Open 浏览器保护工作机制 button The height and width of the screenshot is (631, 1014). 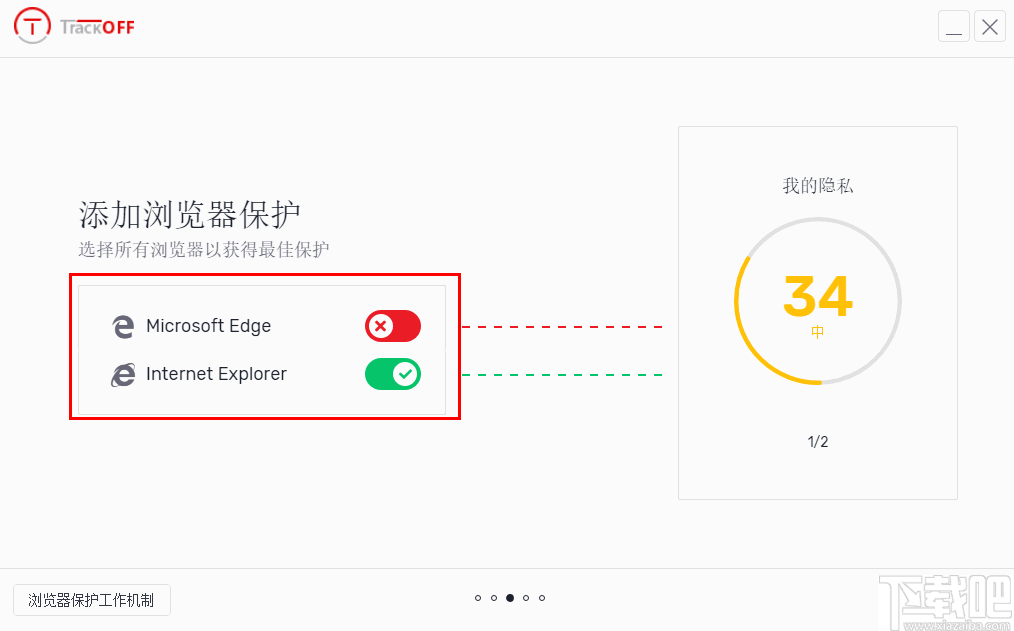point(91,600)
